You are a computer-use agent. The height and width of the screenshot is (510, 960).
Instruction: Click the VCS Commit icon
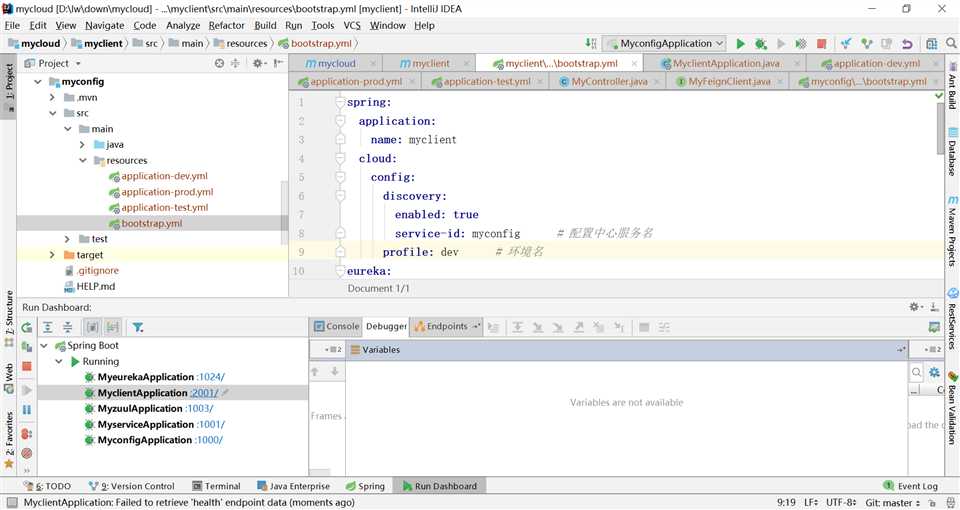point(866,43)
